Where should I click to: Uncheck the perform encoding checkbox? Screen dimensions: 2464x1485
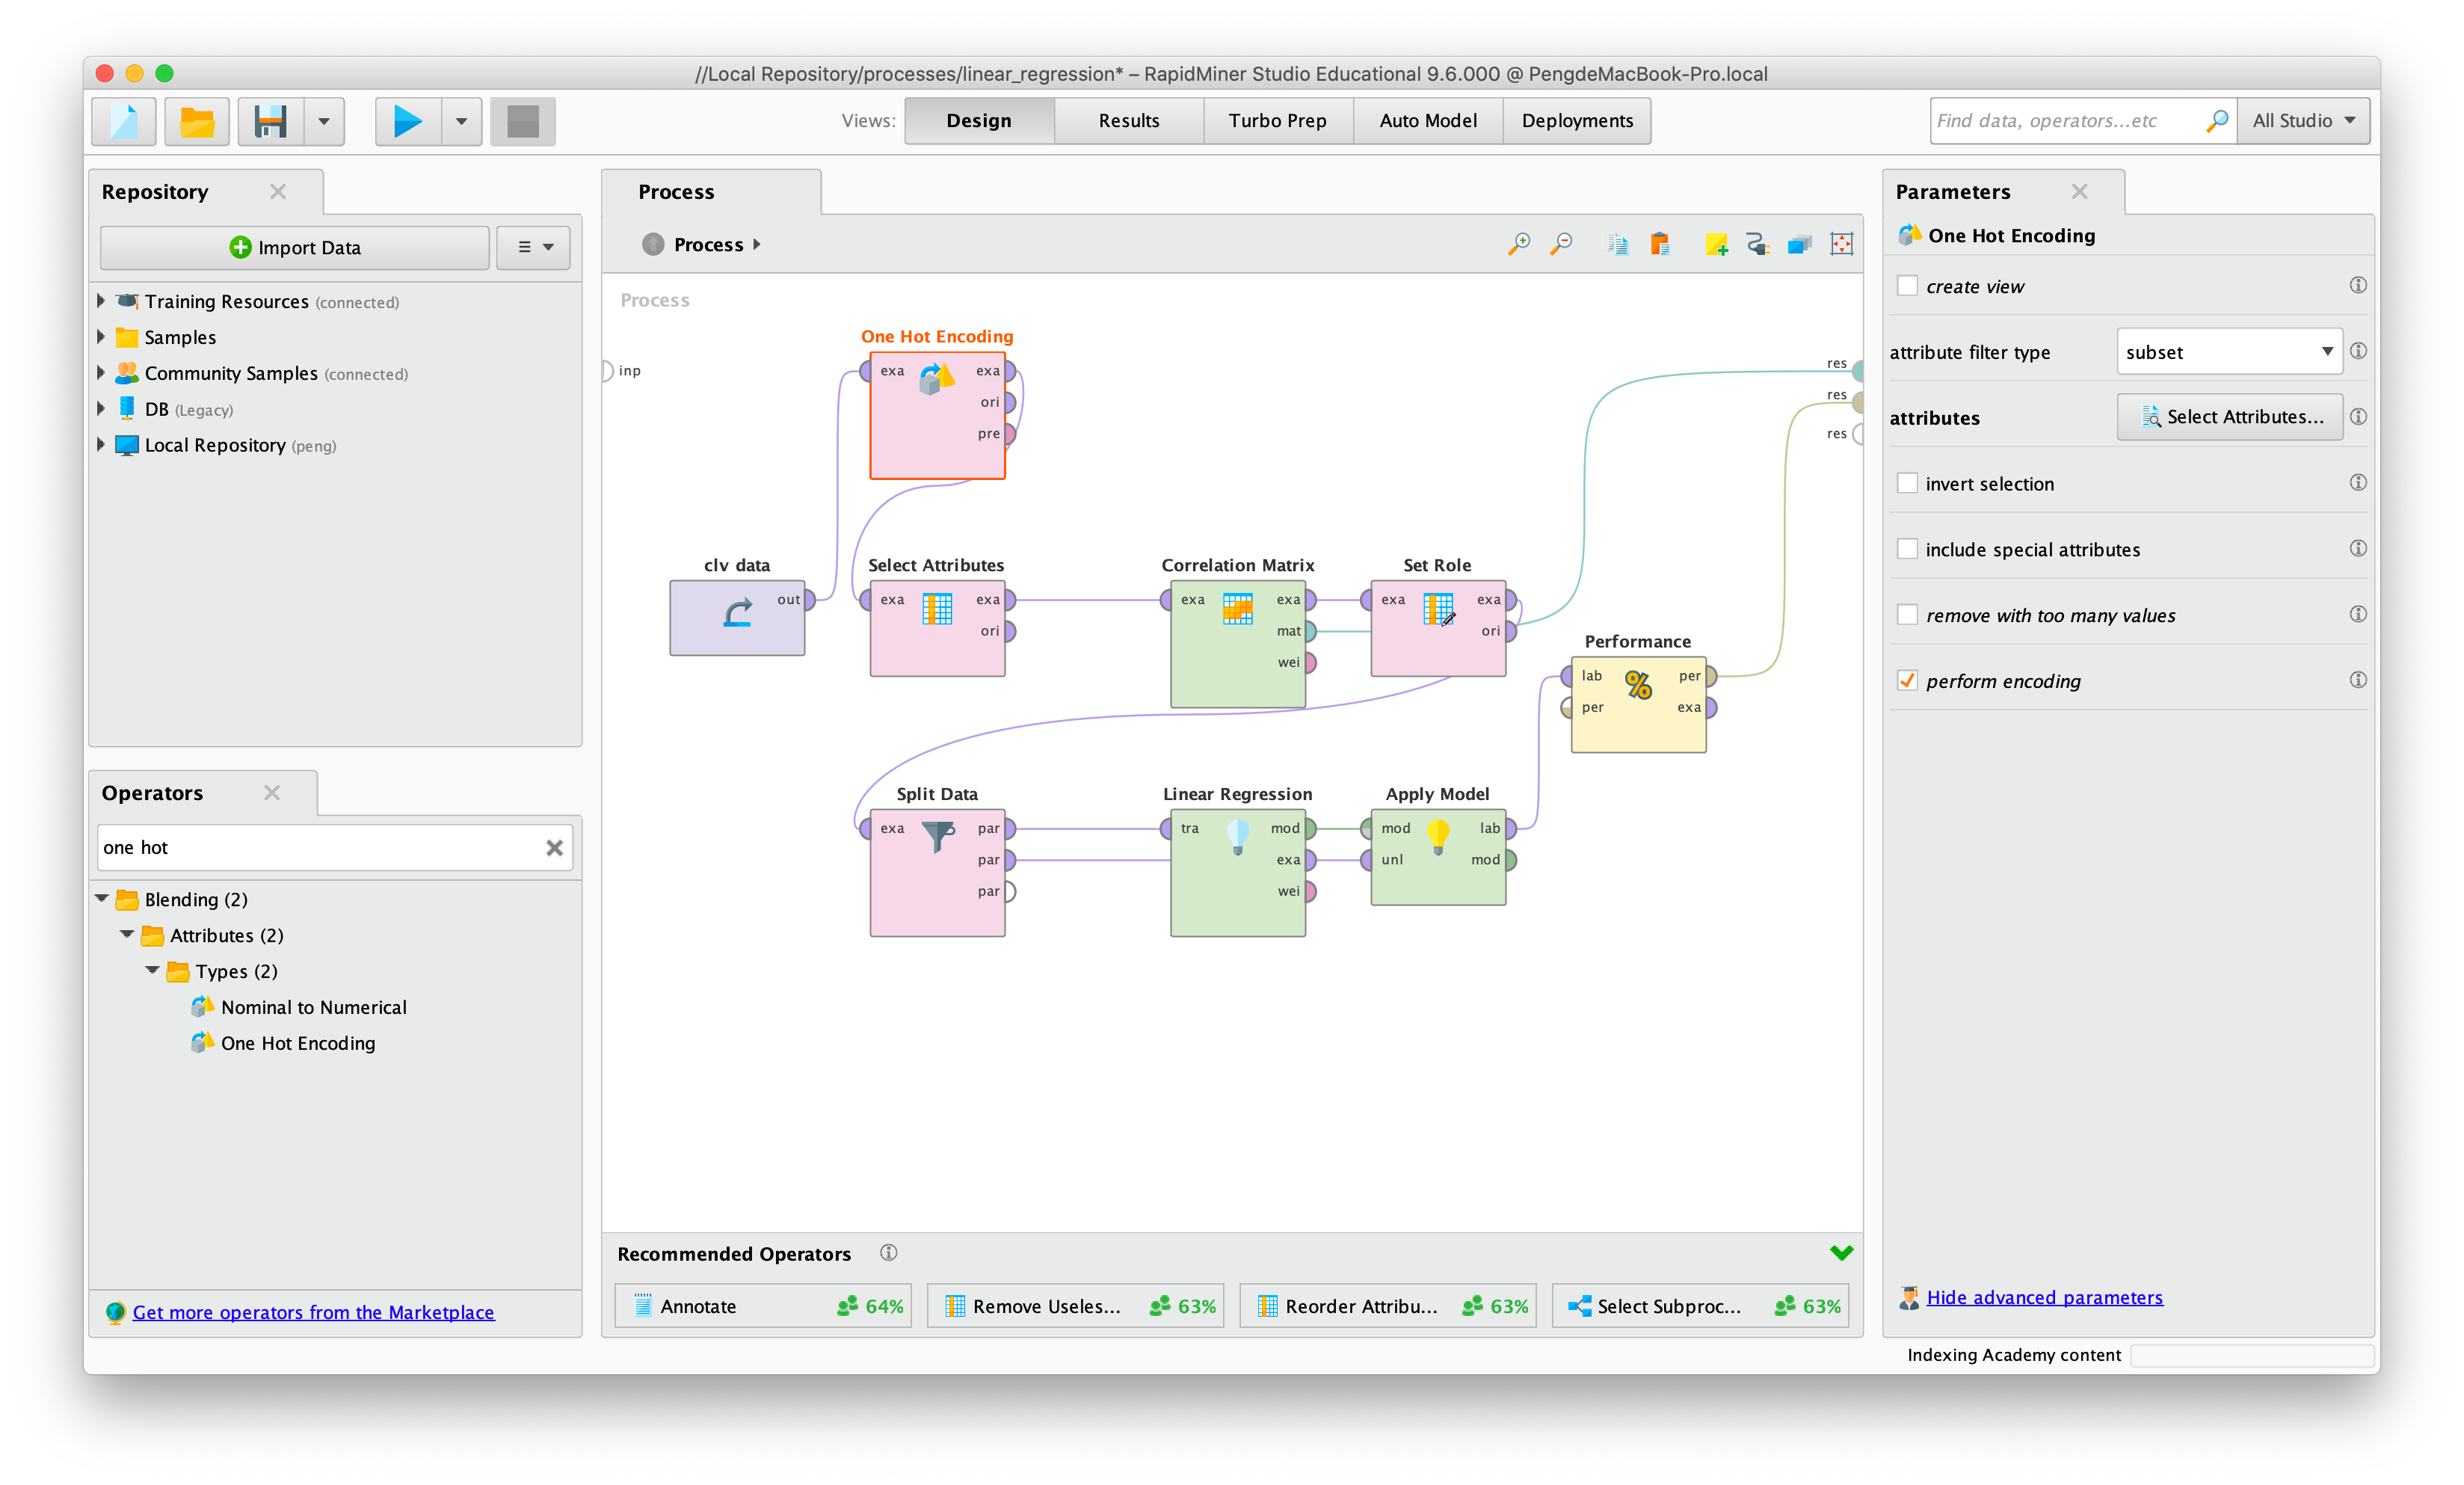(x=1907, y=681)
